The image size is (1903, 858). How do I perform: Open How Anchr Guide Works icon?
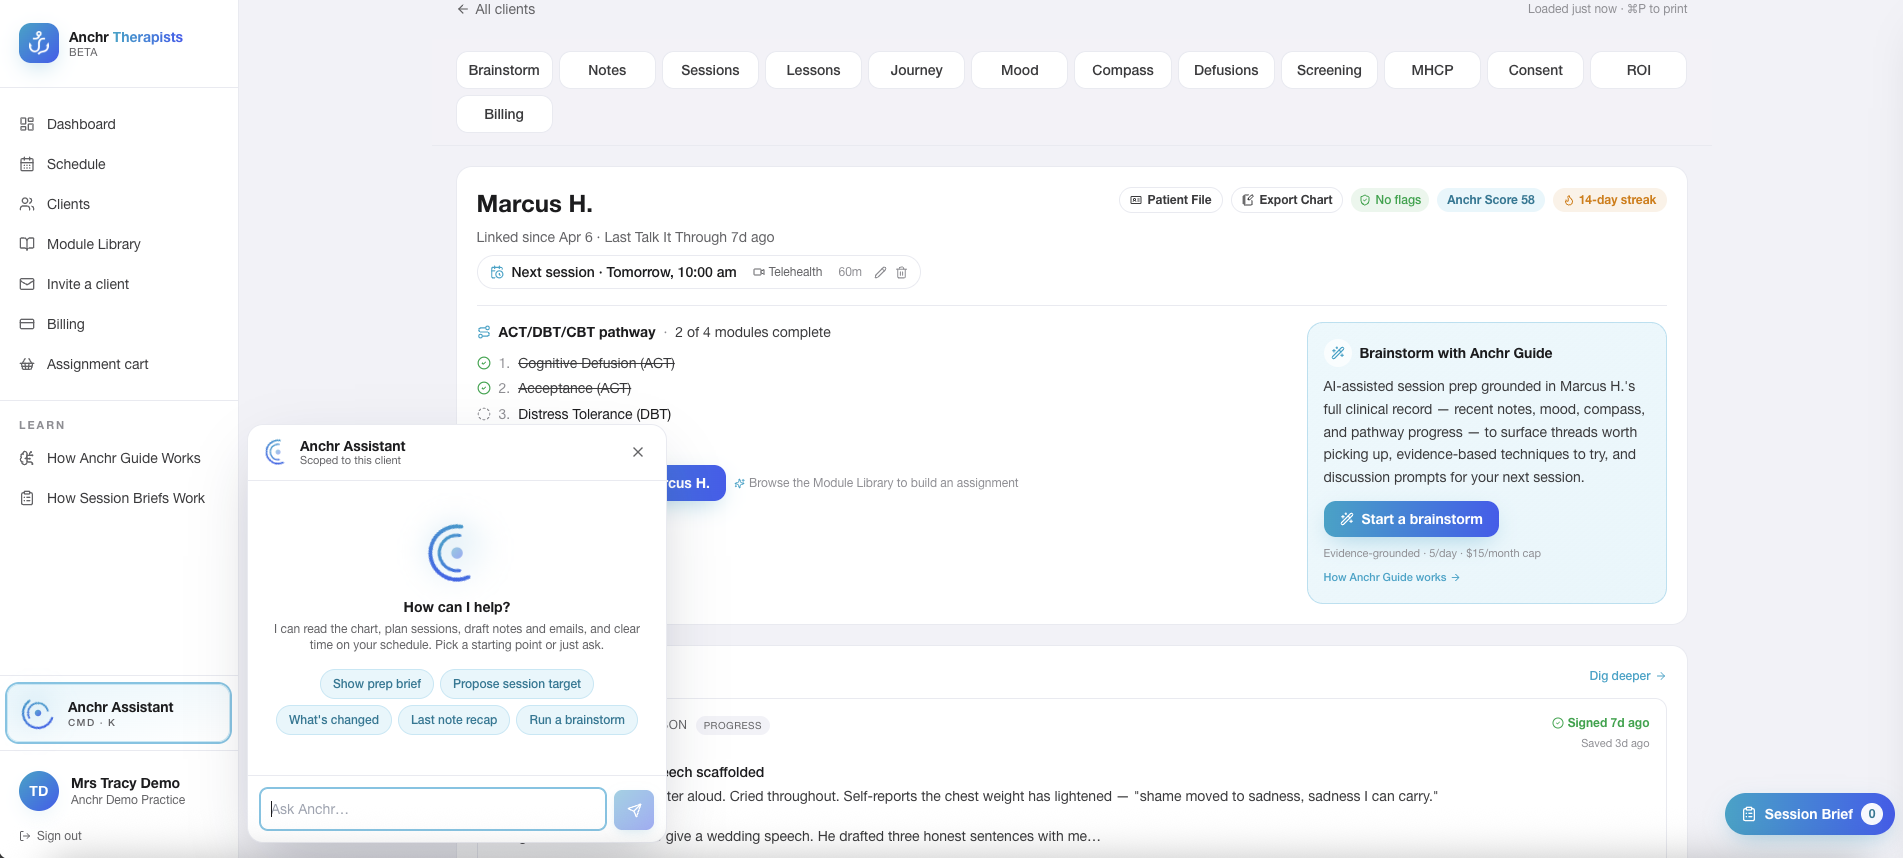click(x=27, y=458)
